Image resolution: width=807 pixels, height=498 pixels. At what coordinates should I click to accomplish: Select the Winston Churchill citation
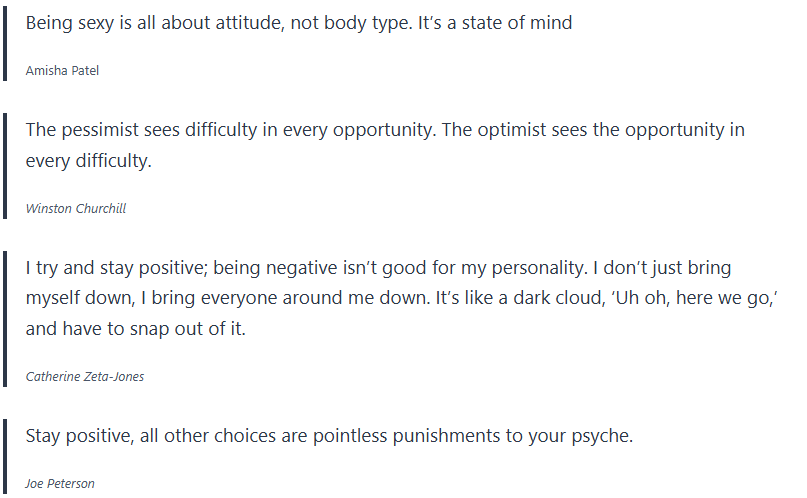76,209
